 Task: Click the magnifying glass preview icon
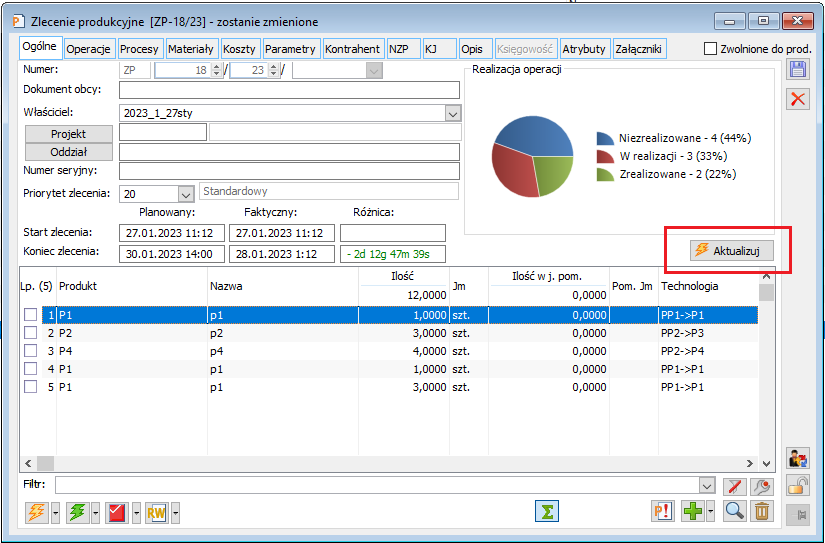[735, 511]
